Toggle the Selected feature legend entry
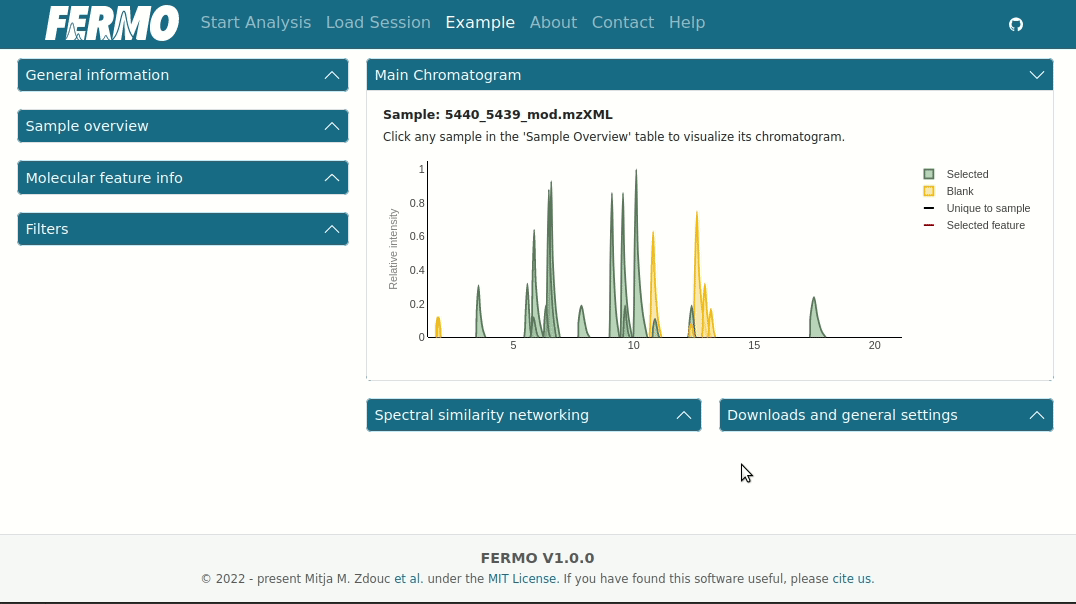Viewport: 1076px width, 604px height. pos(974,225)
